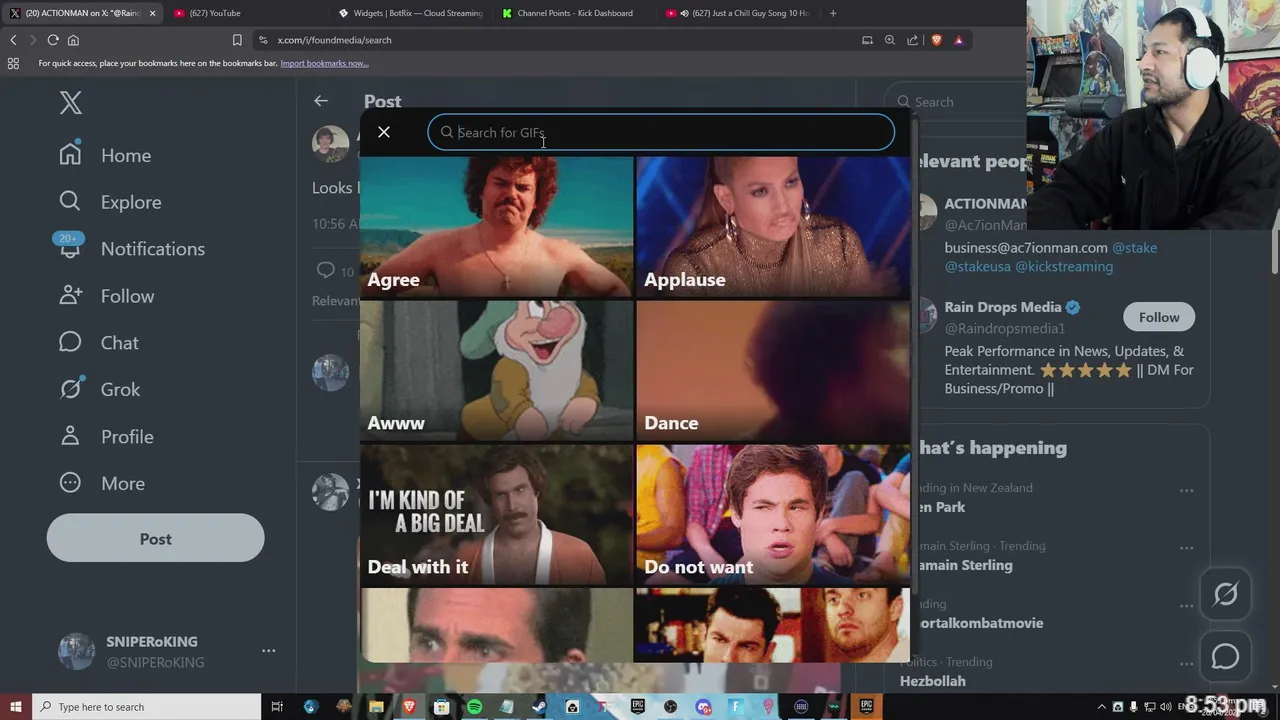Open Notifications in X sidebar
Screen dimensions: 1280x720
[x=131, y=249]
